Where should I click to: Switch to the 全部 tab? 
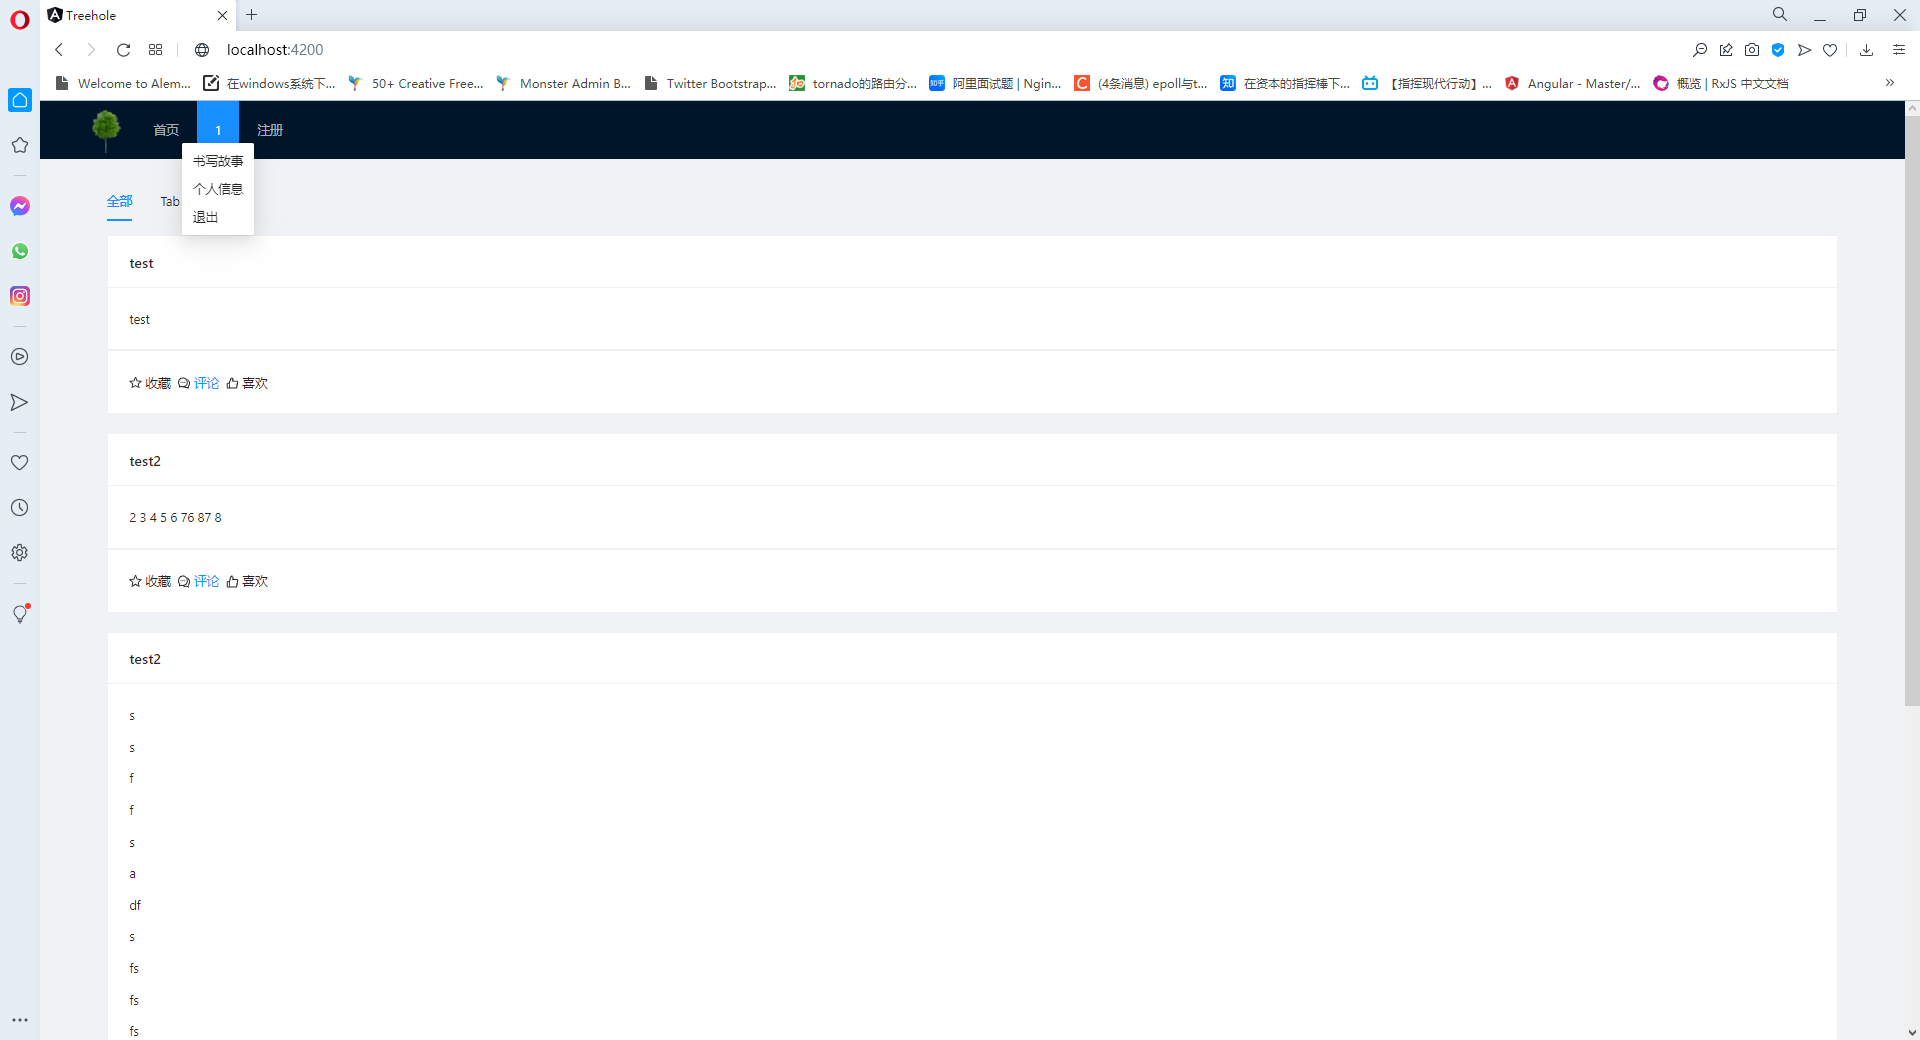[x=120, y=202]
